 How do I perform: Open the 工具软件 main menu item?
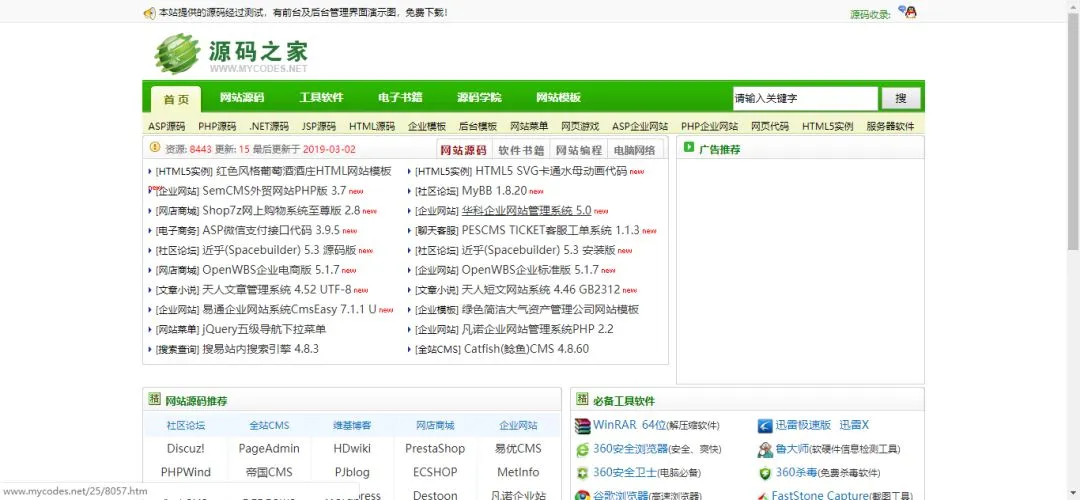pos(321,98)
